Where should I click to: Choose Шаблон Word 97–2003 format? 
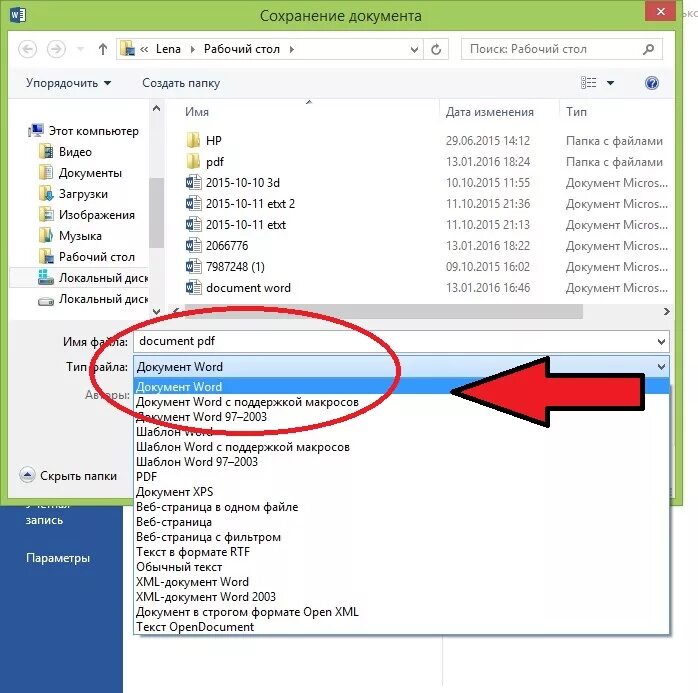click(x=402, y=462)
